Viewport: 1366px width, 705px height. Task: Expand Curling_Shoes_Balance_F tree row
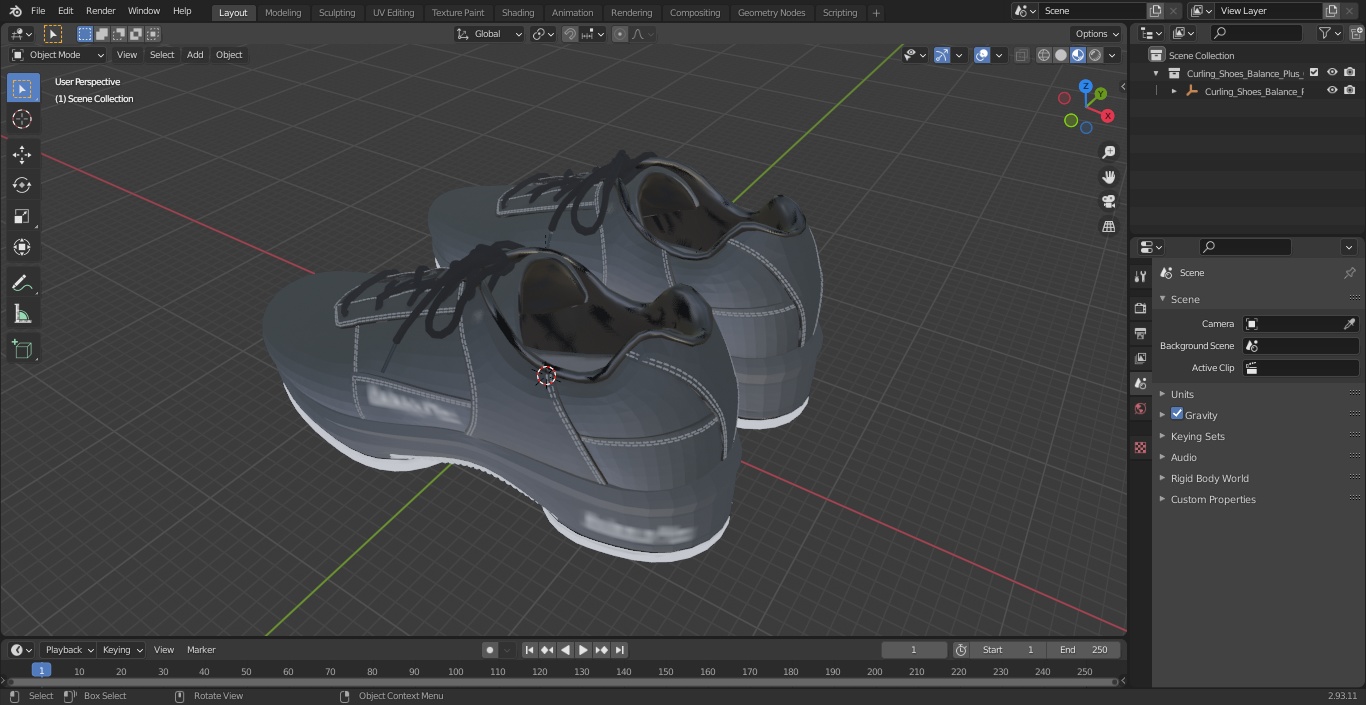tap(1174, 91)
